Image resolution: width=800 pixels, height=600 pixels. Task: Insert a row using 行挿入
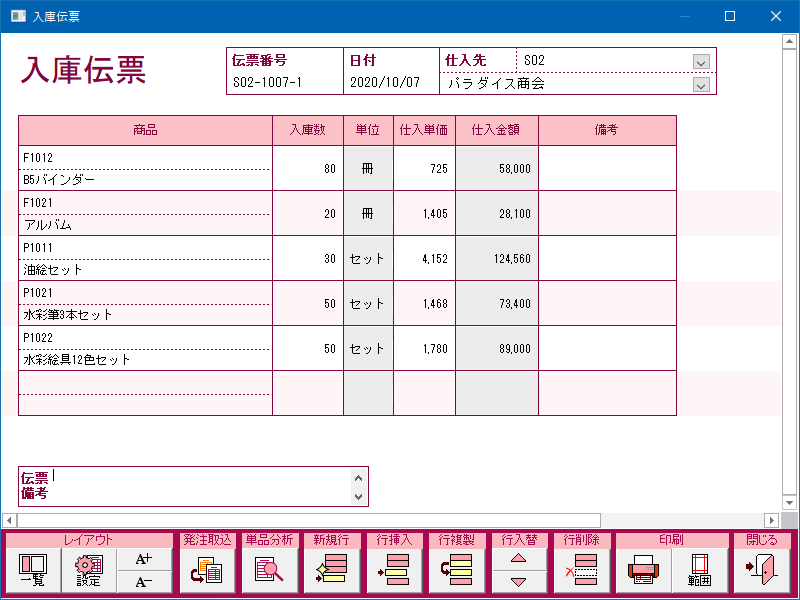point(394,571)
